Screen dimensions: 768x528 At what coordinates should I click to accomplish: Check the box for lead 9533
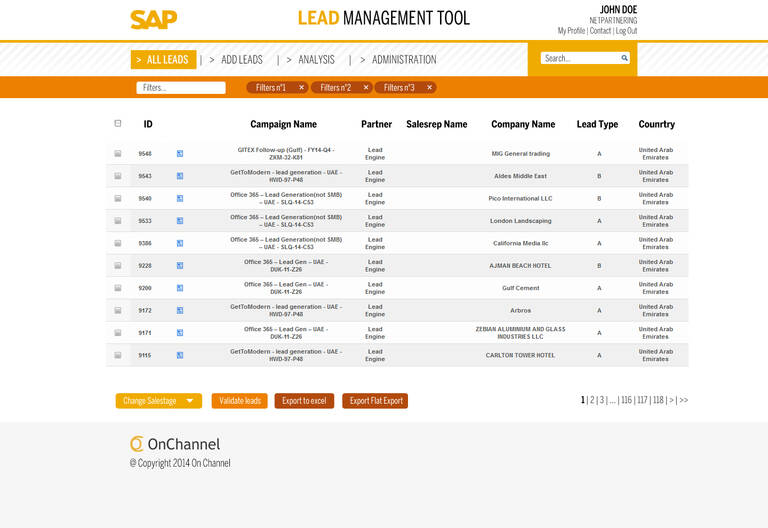[118, 221]
